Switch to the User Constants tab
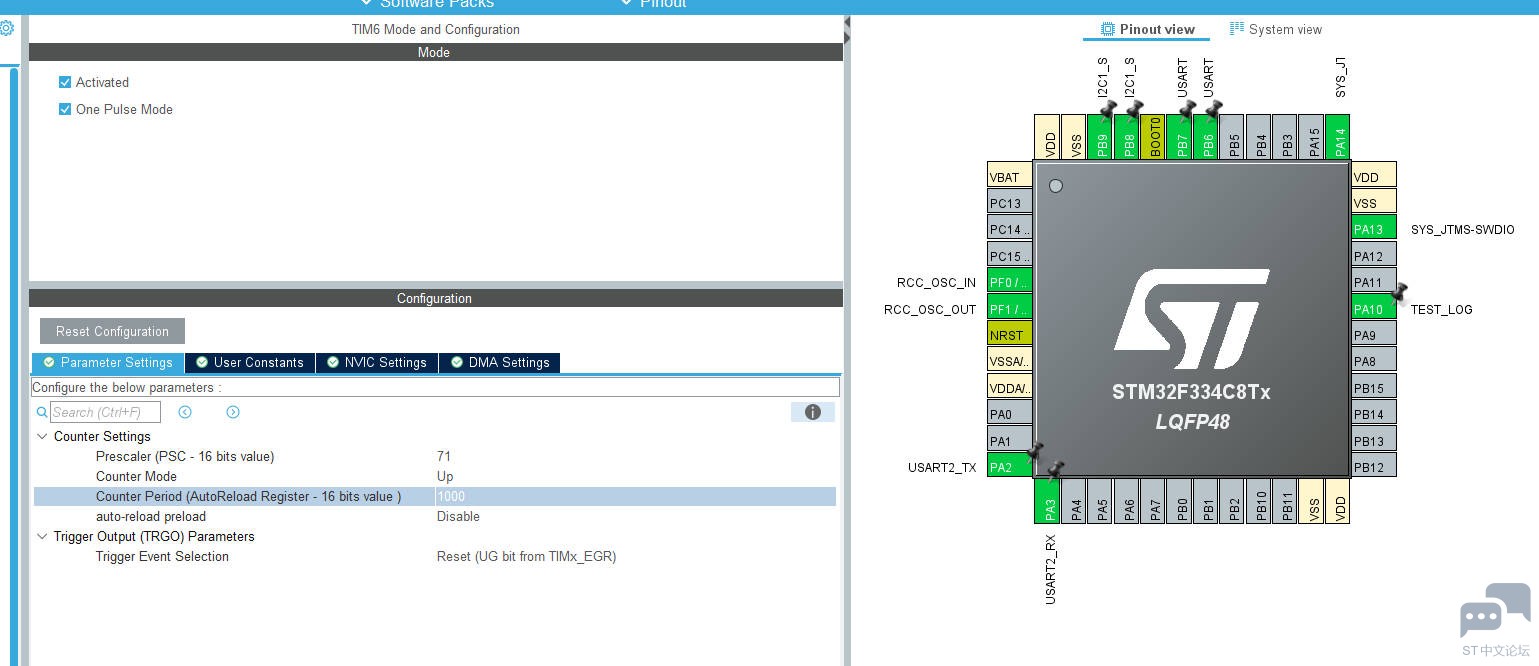The height and width of the screenshot is (666, 1539). click(x=250, y=362)
